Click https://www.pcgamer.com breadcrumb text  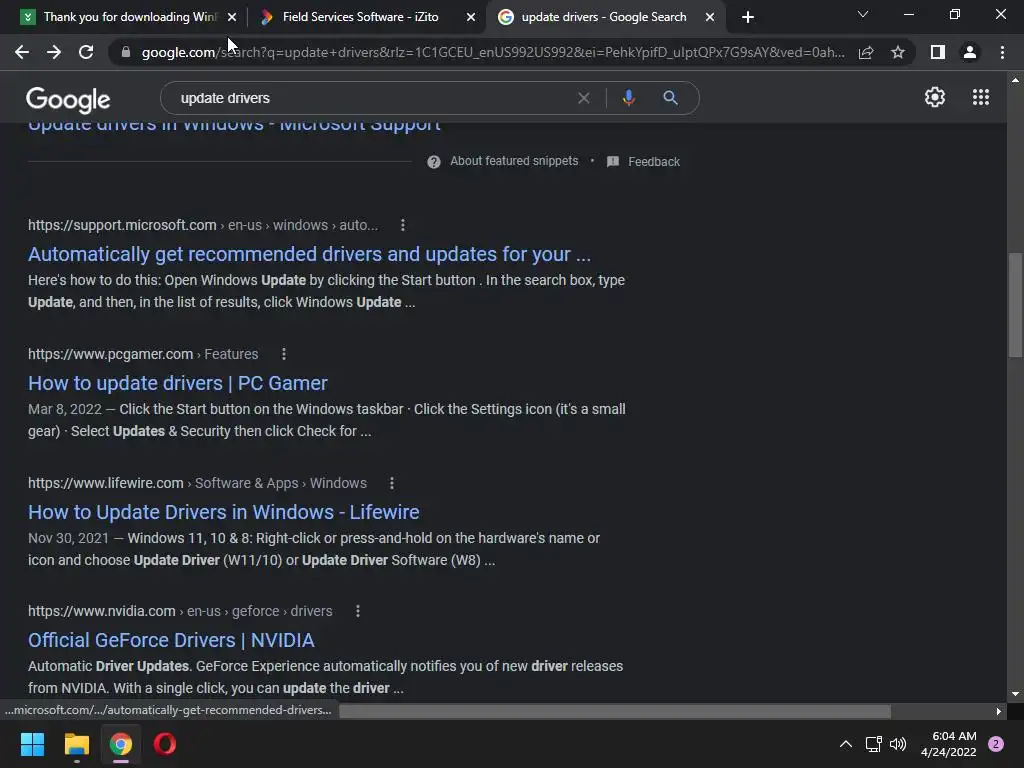click(x=110, y=354)
